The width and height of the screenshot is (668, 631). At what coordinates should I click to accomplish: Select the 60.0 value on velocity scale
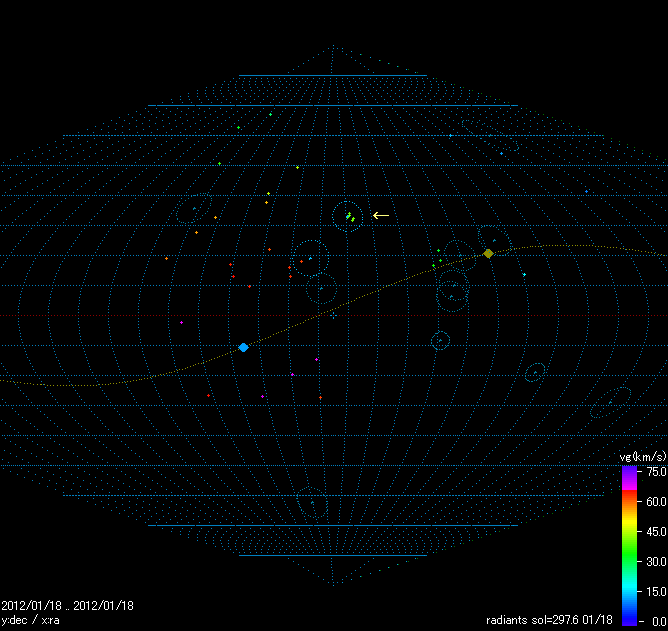(x=656, y=501)
